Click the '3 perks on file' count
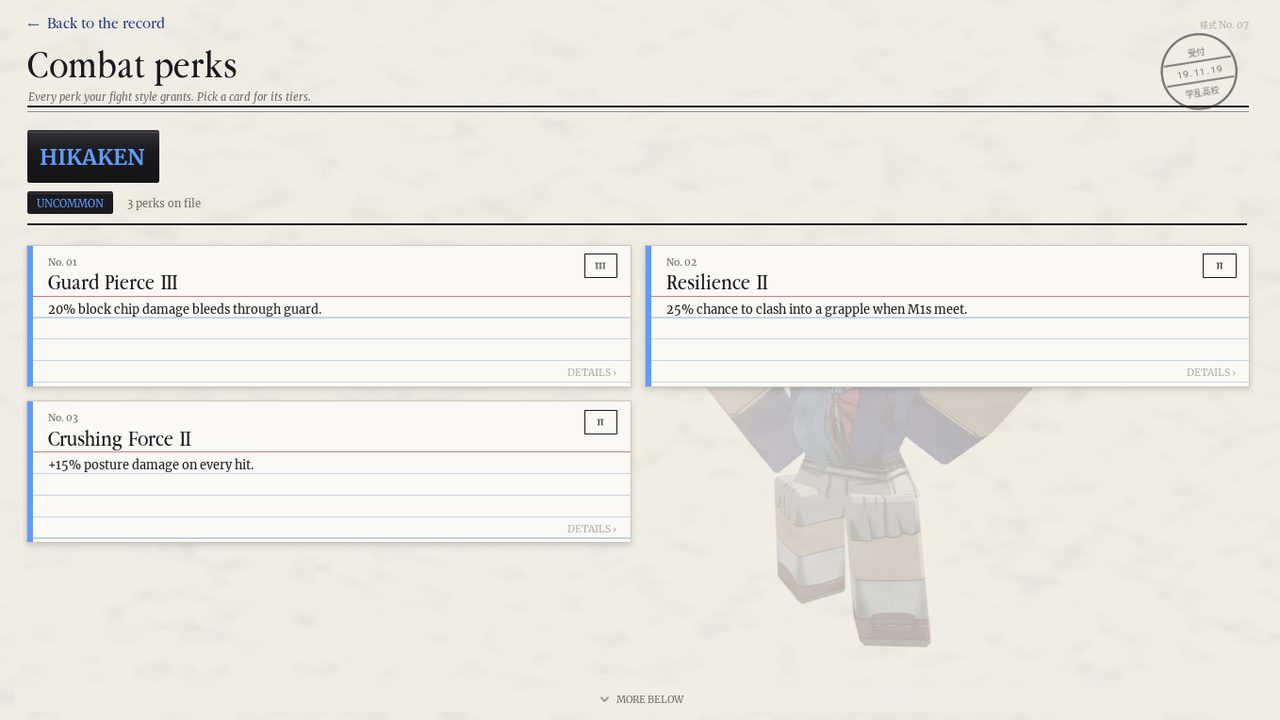This screenshot has height=720, width=1280. [164, 203]
